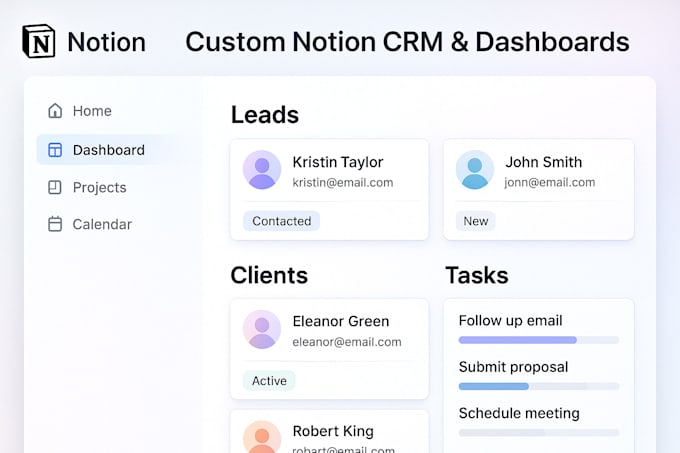Click Eleanor Green's avatar
Screen dimensions: 680x453
tap(262, 329)
